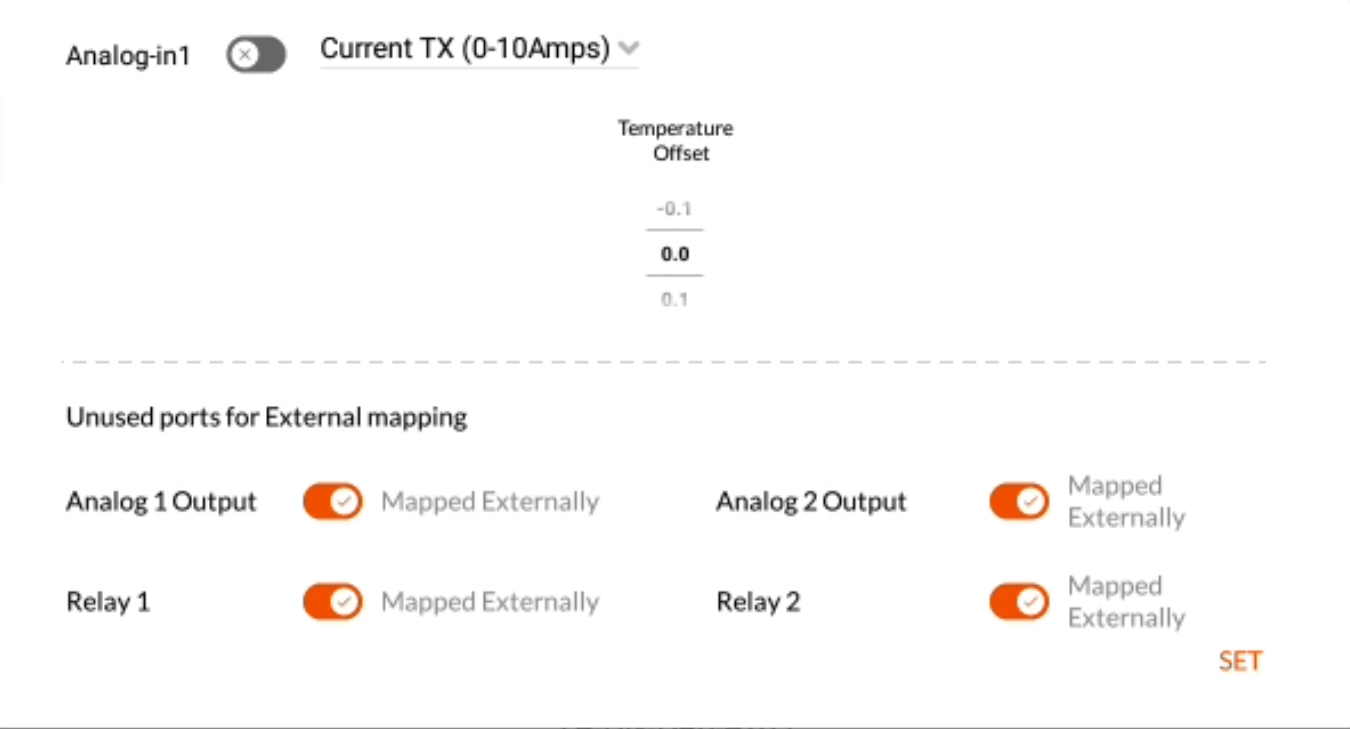1350x729 pixels.
Task: Click Mapped Externally text beside Relay 2
Action: (x=1127, y=602)
